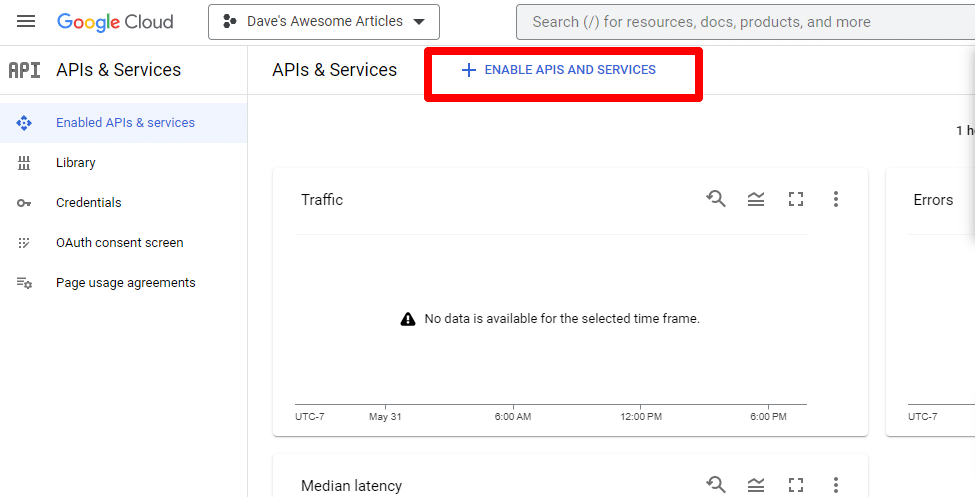Expand Median latency chart to fullscreen
975x497 pixels.
tap(796, 485)
